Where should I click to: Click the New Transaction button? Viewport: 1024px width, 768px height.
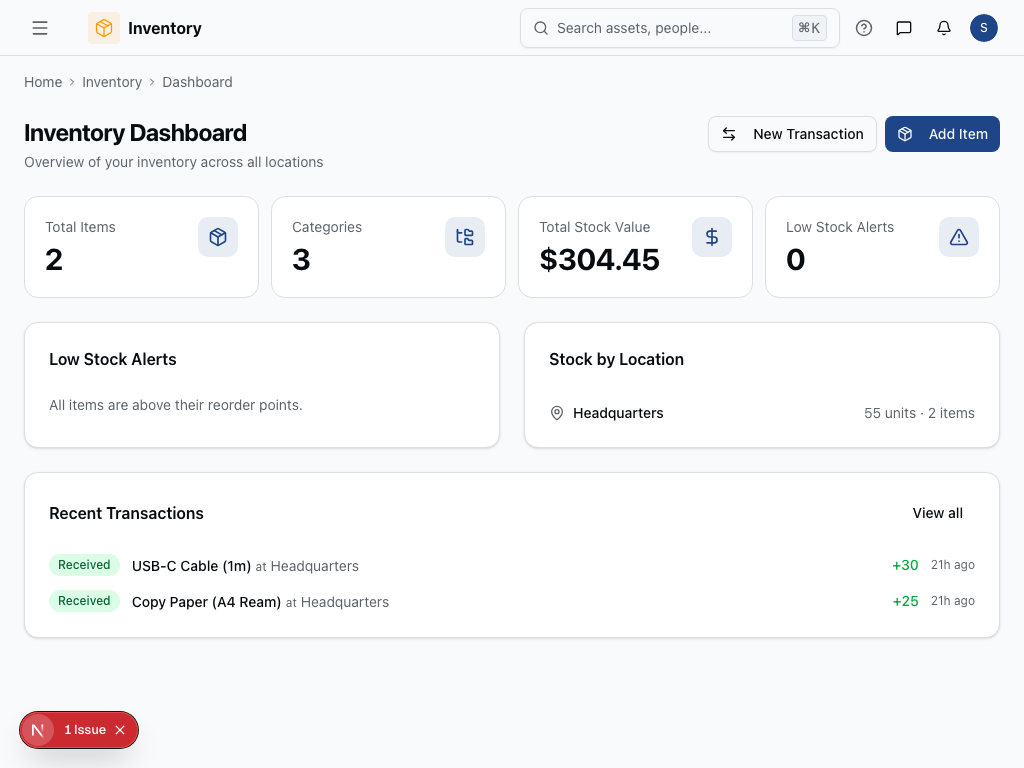[x=792, y=134]
